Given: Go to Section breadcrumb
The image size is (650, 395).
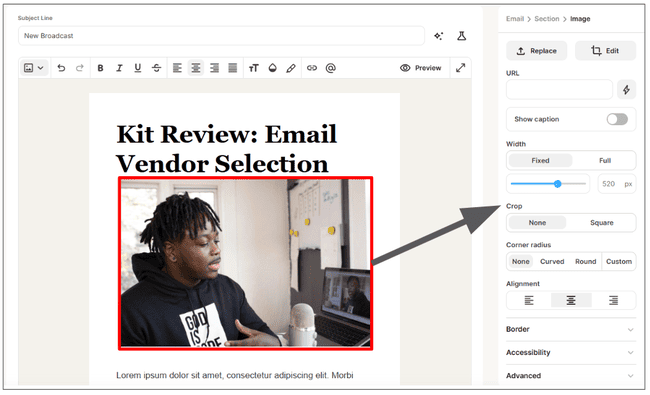Looking at the screenshot, I should click(x=547, y=19).
